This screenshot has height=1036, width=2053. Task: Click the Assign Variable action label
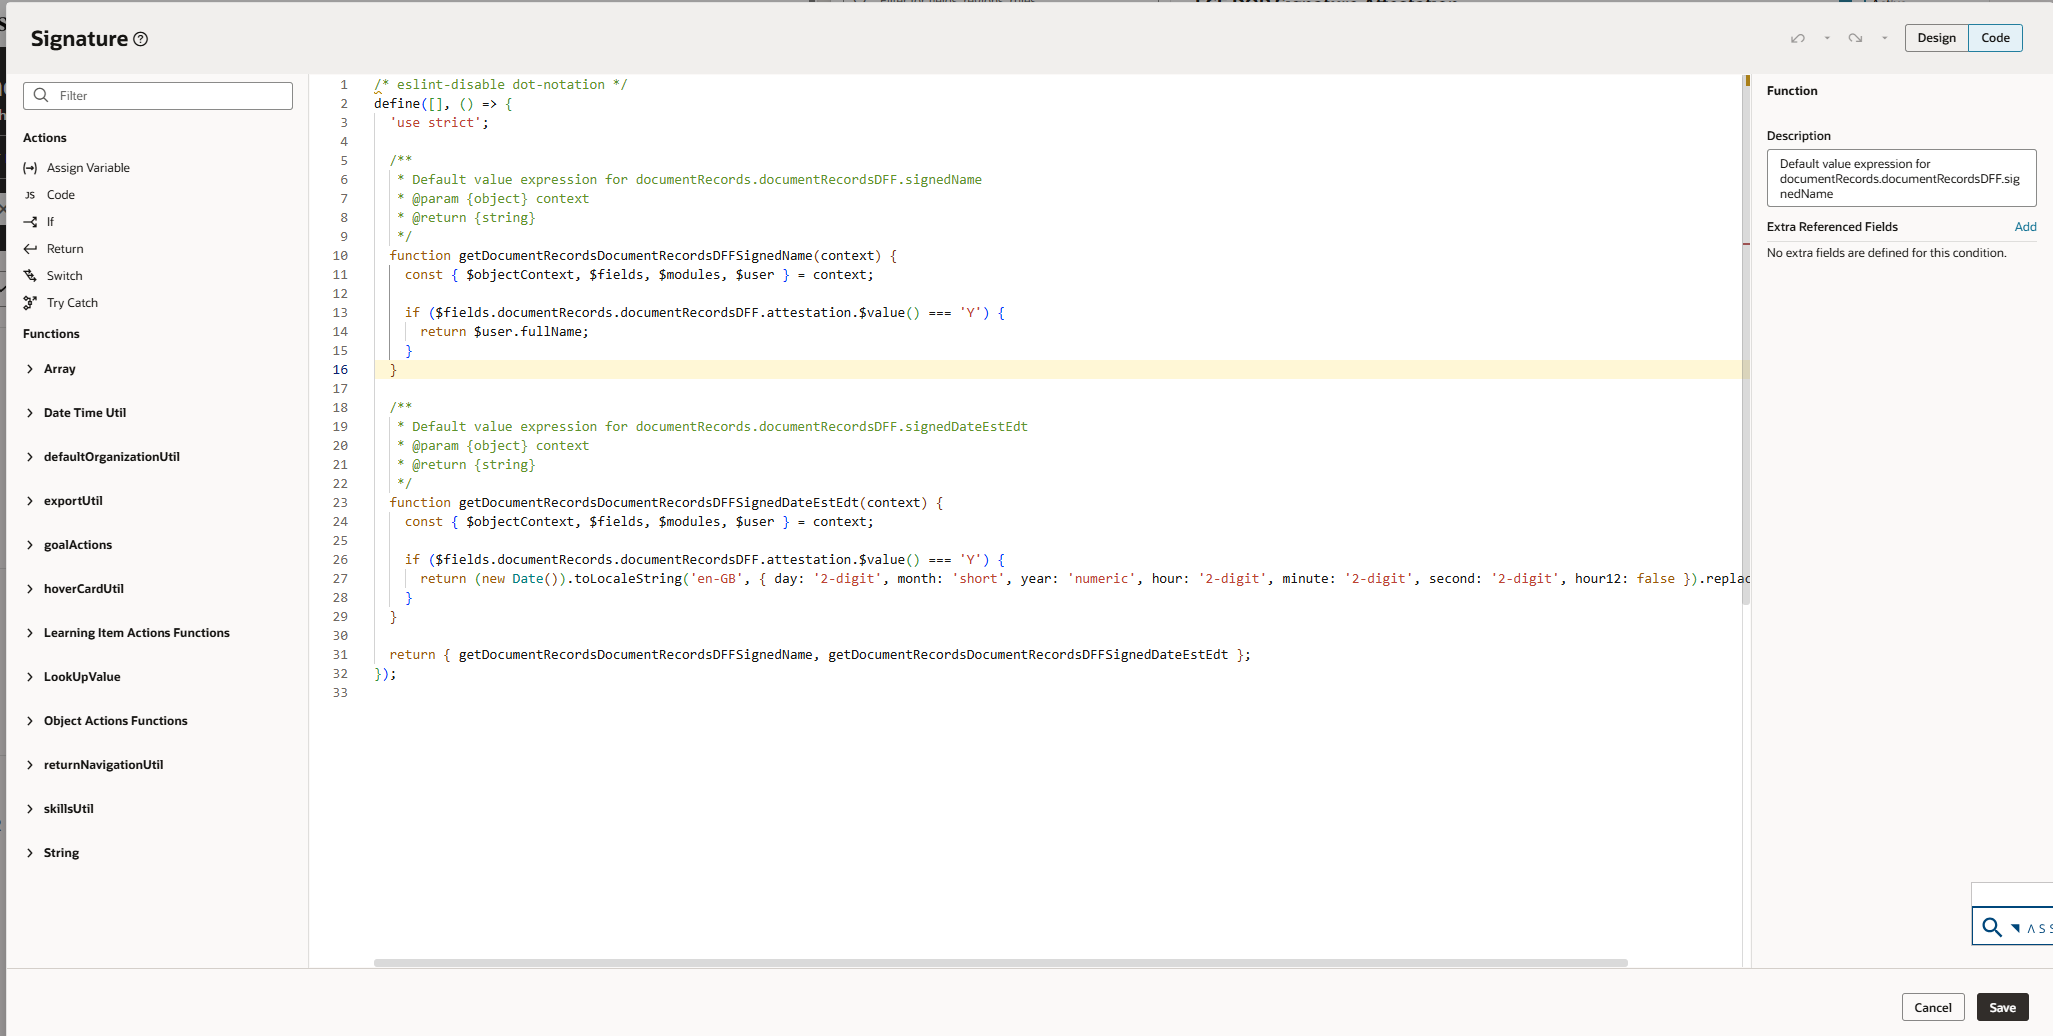[88, 168]
